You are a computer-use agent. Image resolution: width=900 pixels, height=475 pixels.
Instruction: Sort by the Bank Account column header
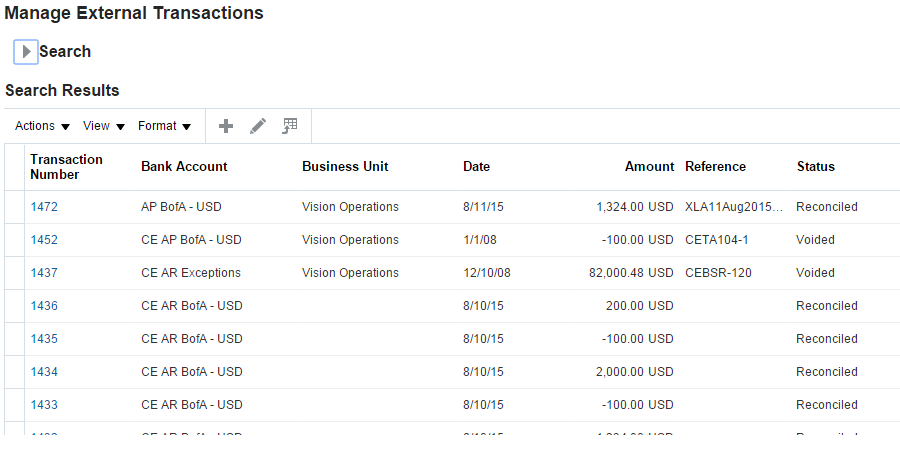(184, 167)
